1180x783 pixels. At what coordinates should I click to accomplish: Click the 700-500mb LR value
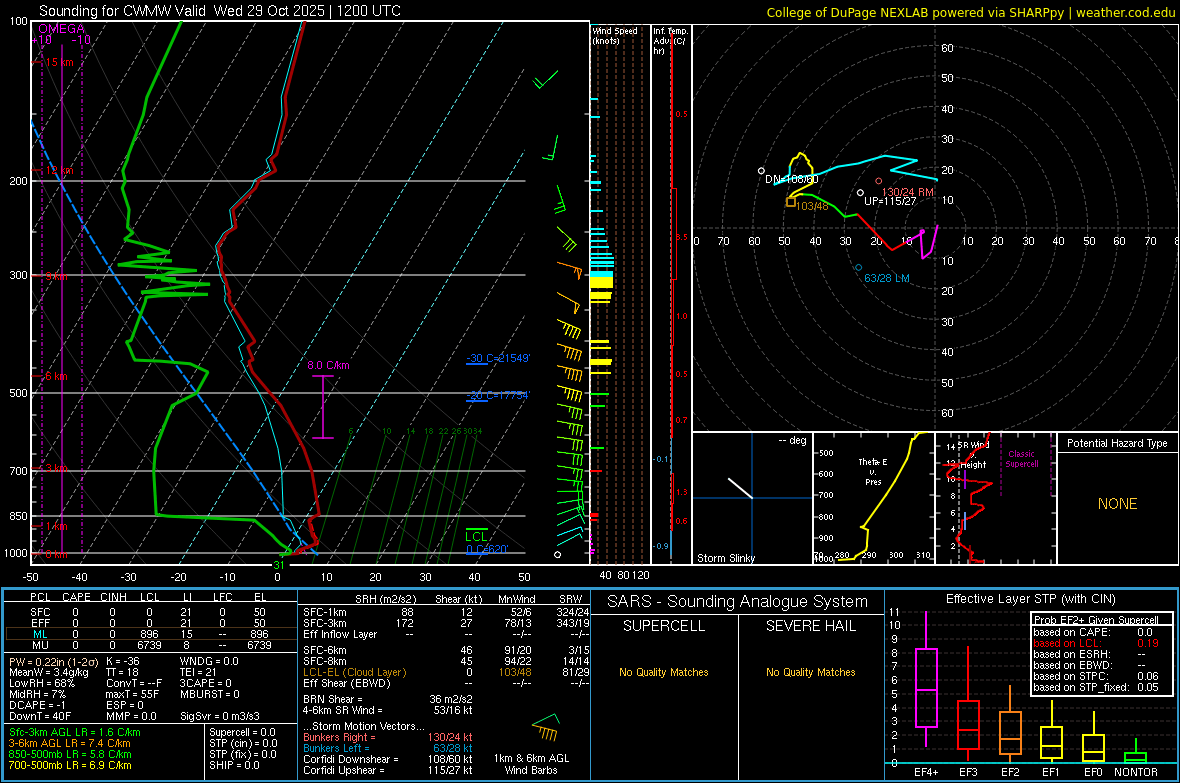tap(70, 765)
